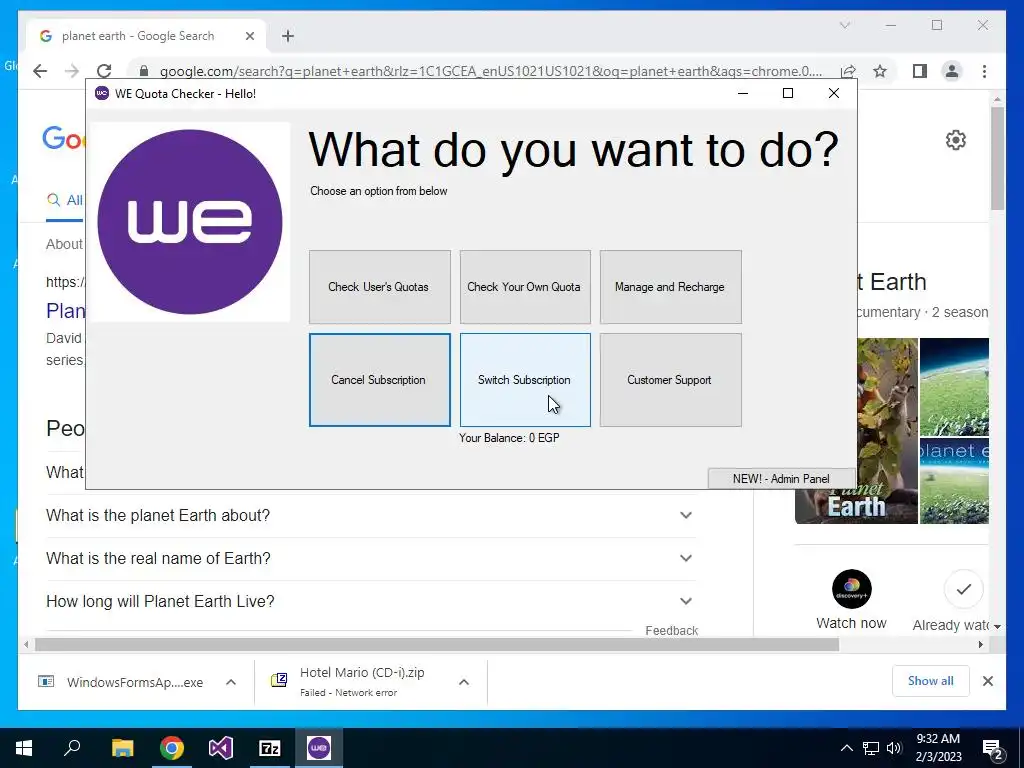Open Visual Studio from taskbar
This screenshot has height=768, width=1024.
coord(221,748)
